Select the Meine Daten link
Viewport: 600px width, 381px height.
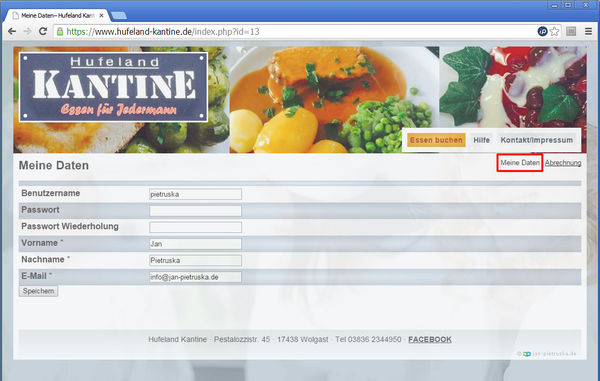(x=520, y=163)
